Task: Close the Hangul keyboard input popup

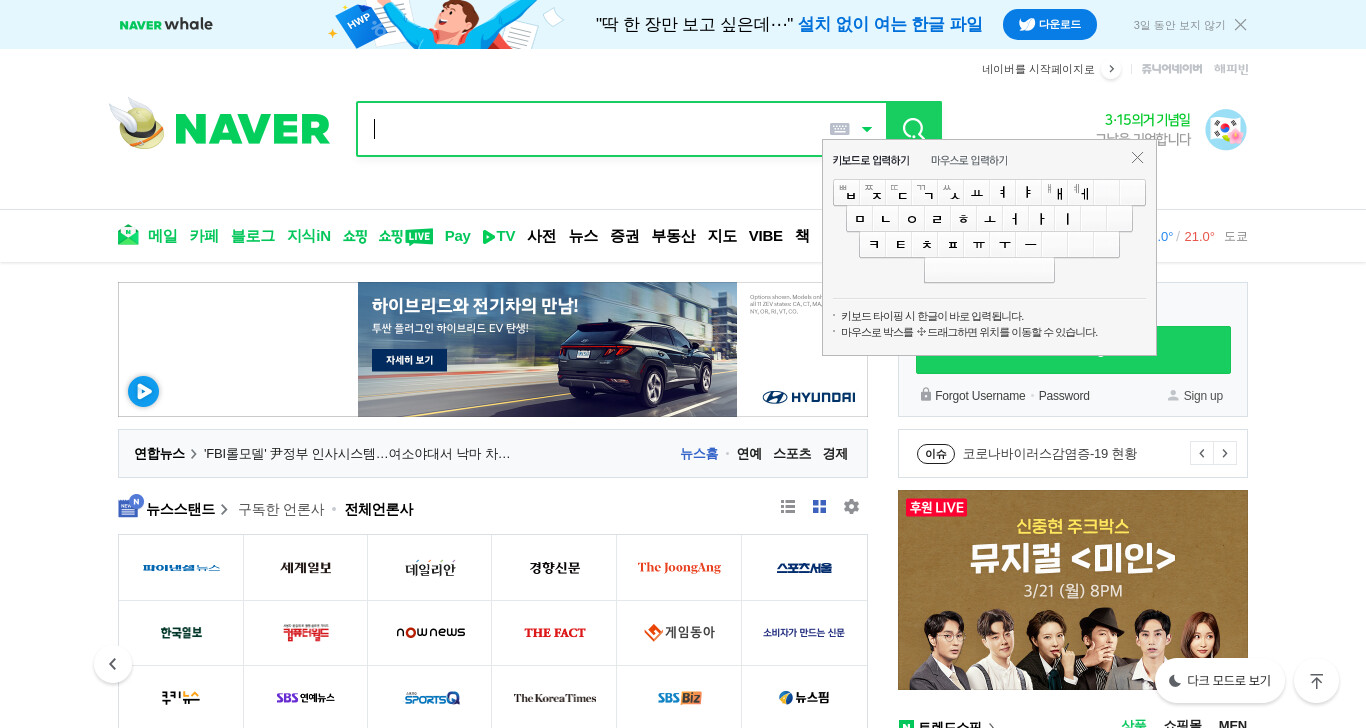Action: pos(1137,158)
